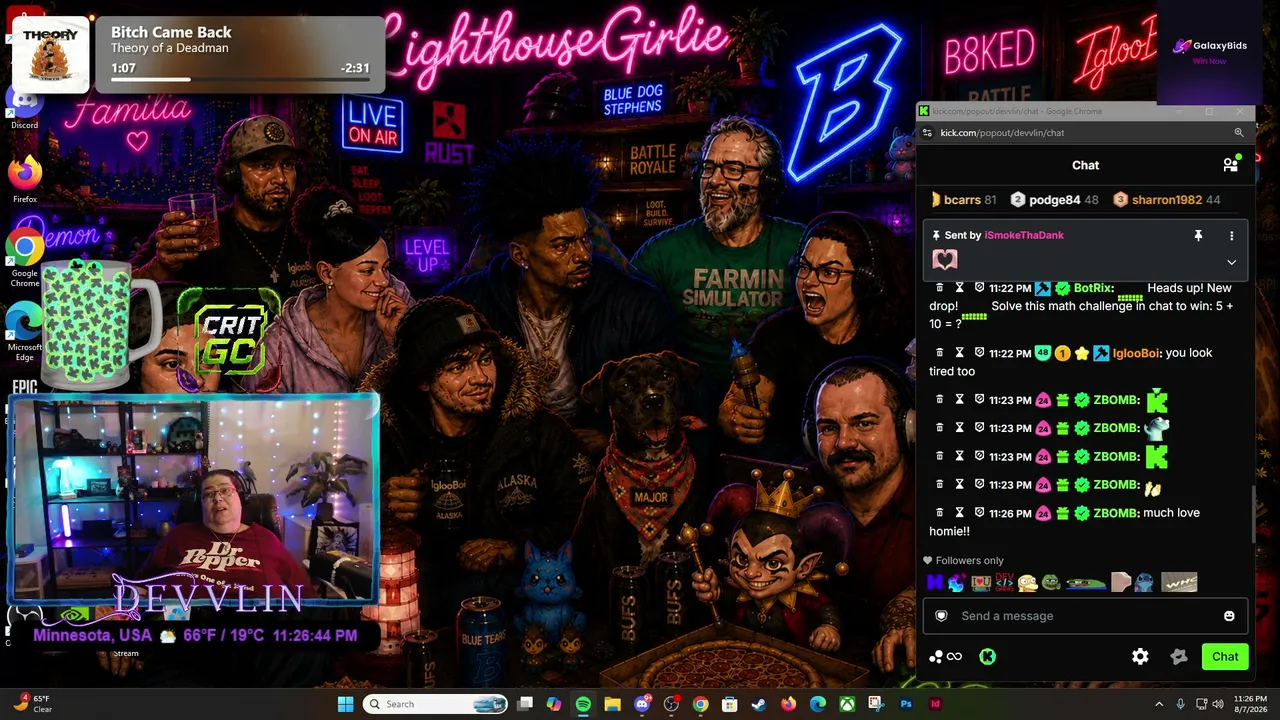The height and width of the screenshot is (720, 1280).
Task: Open the chat users list icon
Action: point(1230,165)
